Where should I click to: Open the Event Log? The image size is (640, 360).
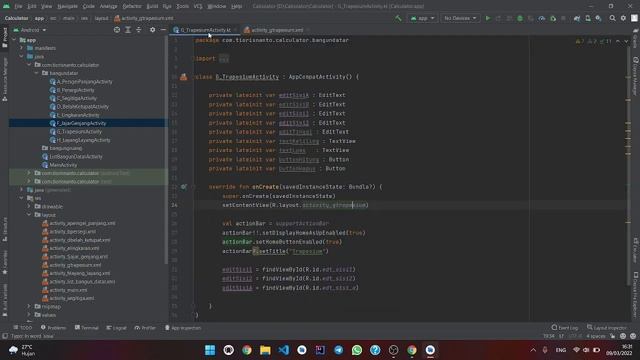(565, 328)
